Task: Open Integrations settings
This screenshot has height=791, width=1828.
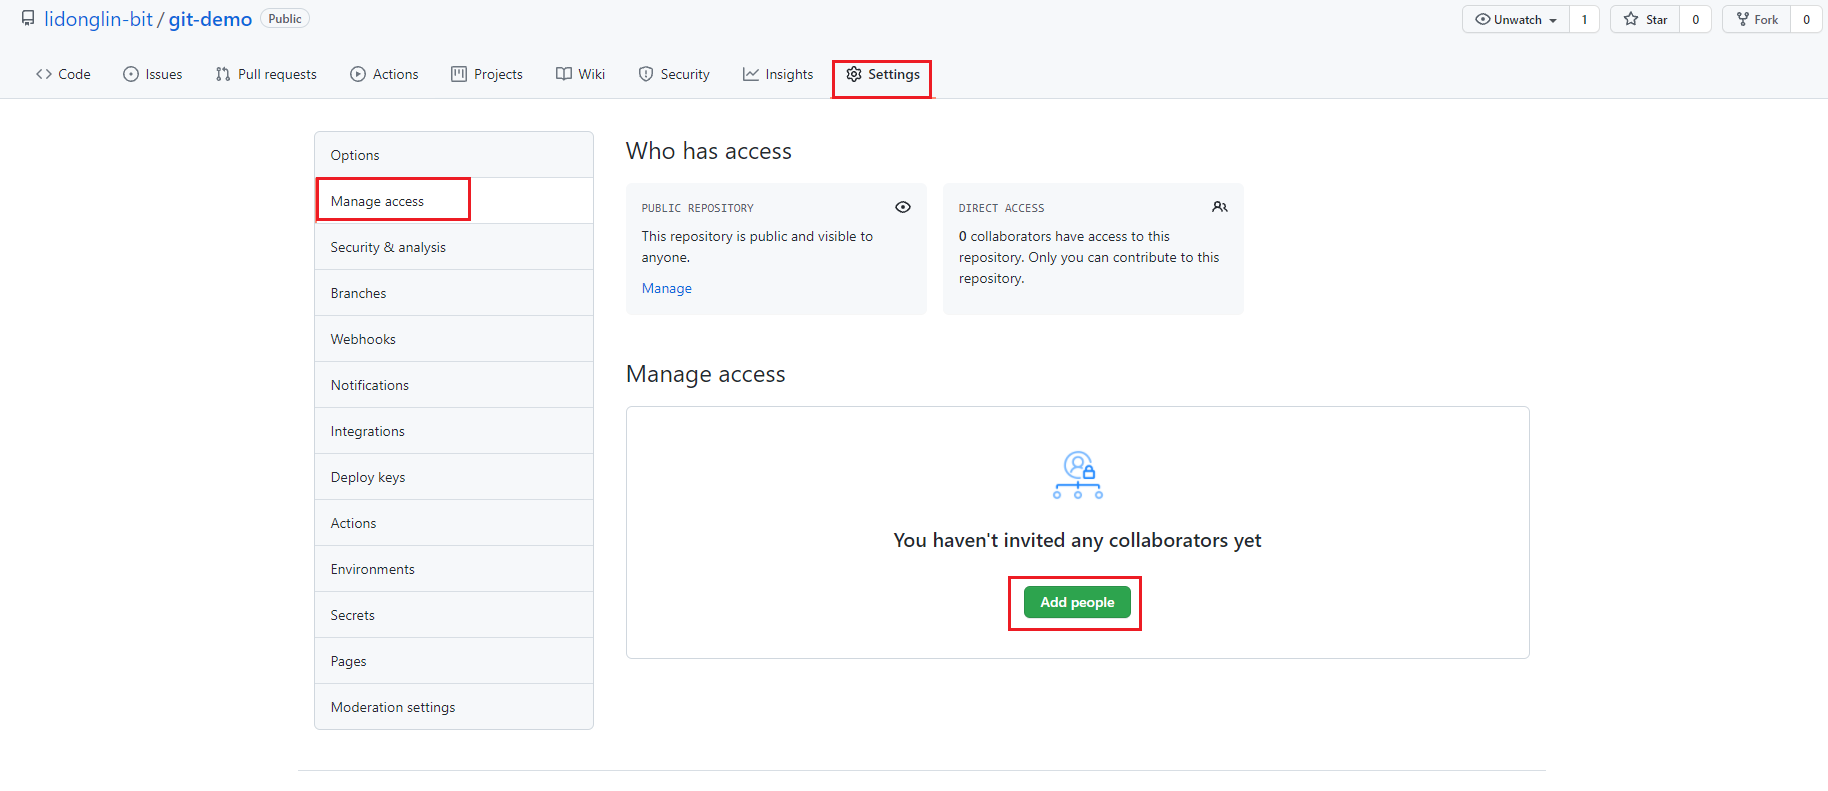Action: coord(454,431)
